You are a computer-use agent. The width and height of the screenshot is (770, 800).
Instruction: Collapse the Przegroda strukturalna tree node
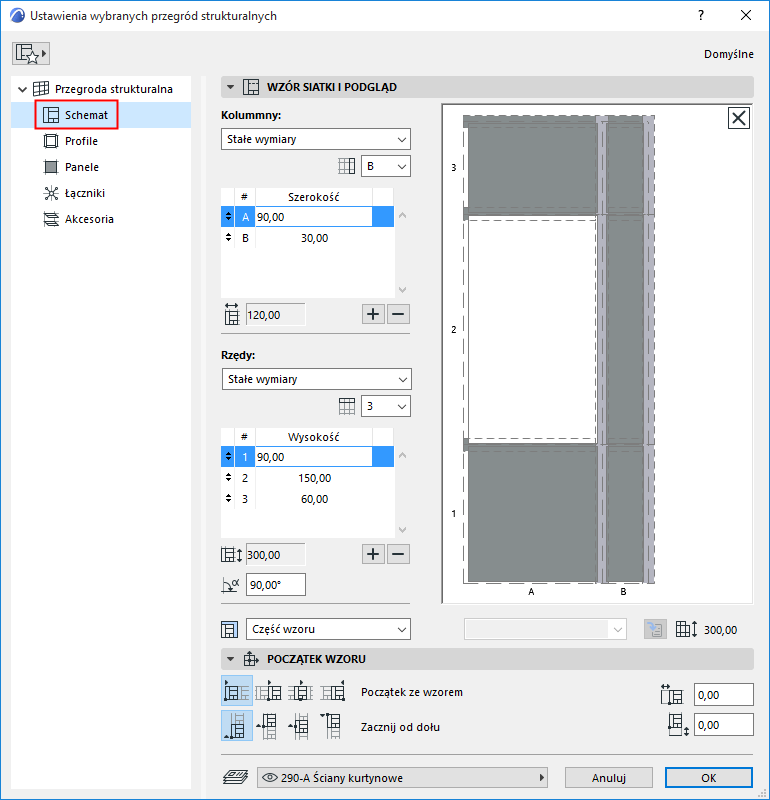[22, 89]
